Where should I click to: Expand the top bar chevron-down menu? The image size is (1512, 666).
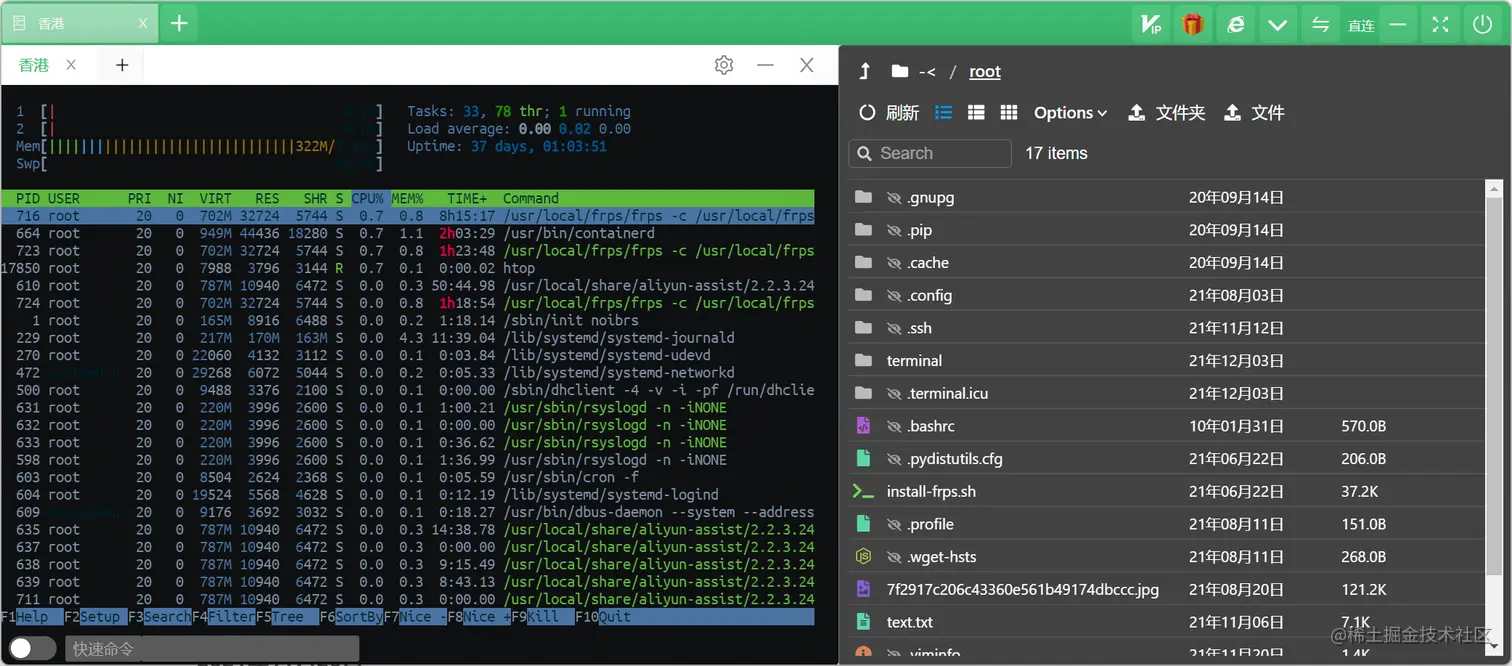1277,25
